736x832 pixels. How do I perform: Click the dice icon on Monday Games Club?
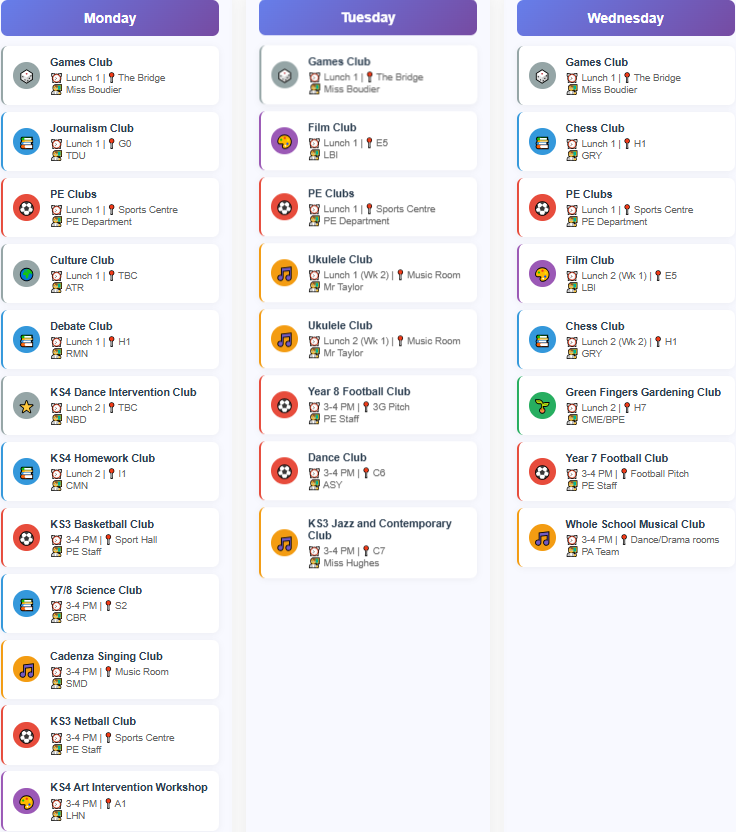pos(27,75)
